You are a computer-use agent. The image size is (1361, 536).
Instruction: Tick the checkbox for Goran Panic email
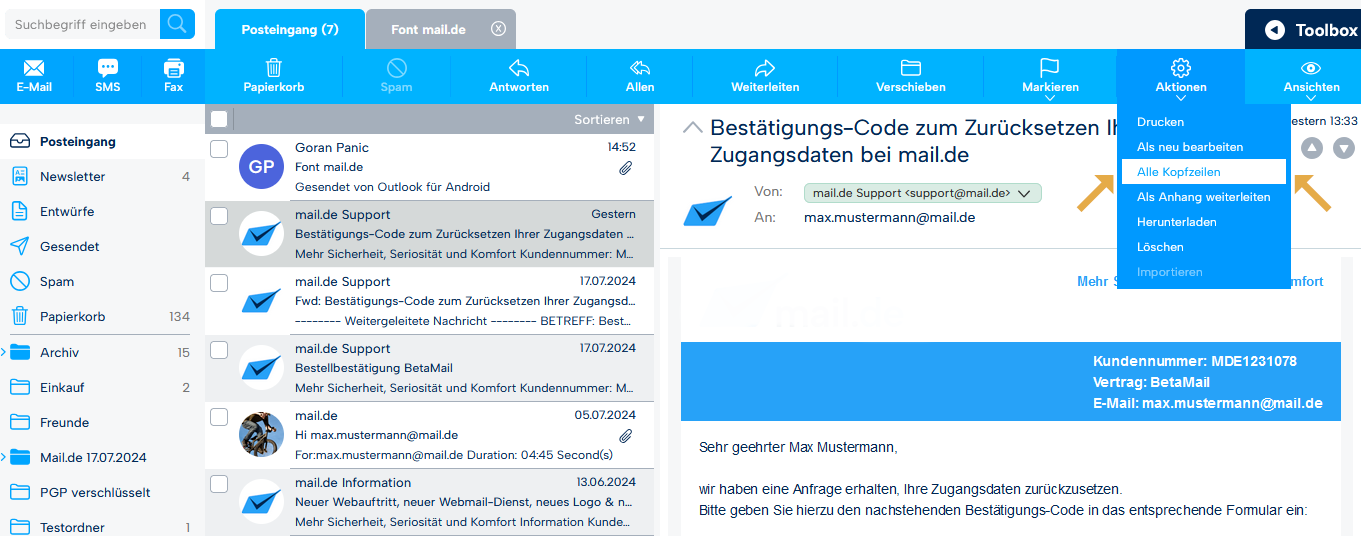219,149
